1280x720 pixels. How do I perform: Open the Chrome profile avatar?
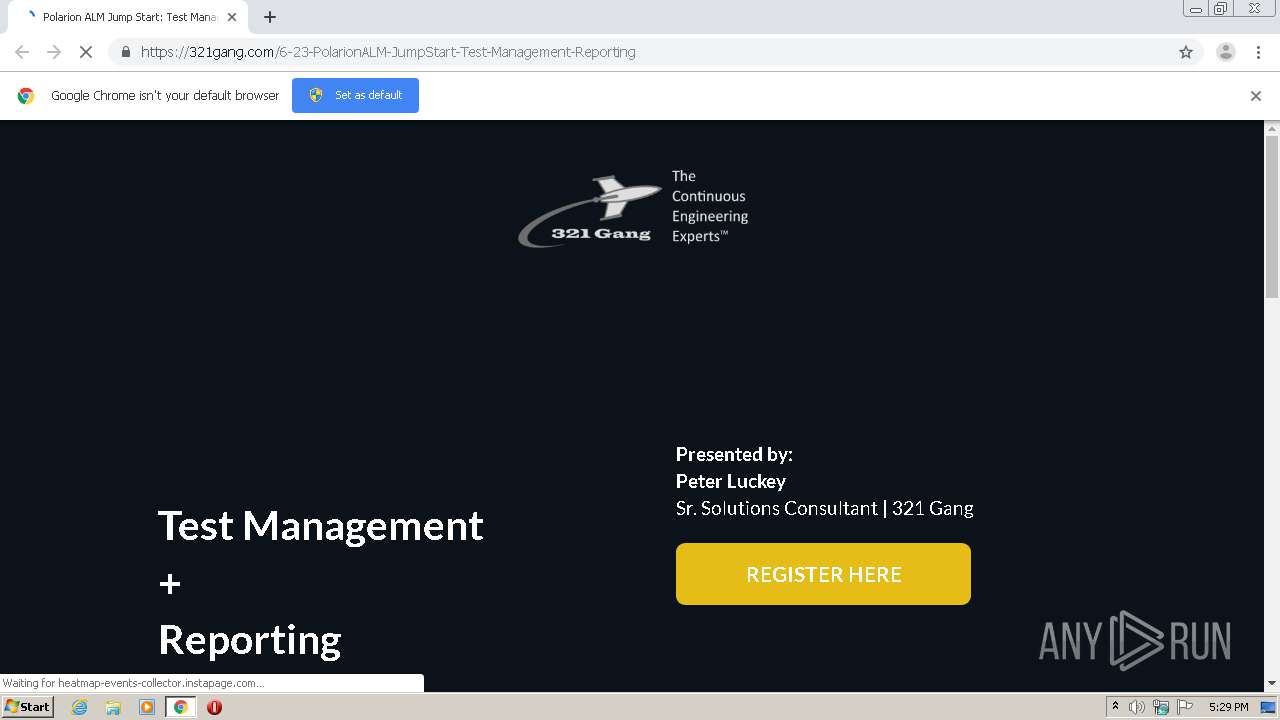click(x=1225, y=52)
